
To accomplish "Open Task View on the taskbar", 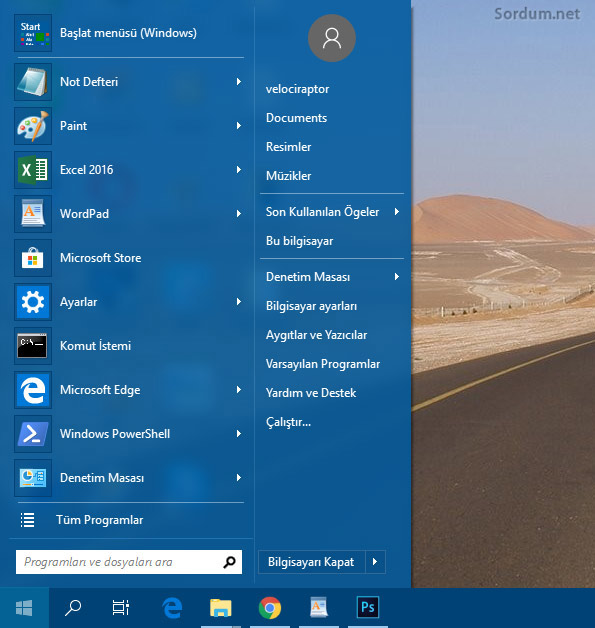I will [121, 608].
